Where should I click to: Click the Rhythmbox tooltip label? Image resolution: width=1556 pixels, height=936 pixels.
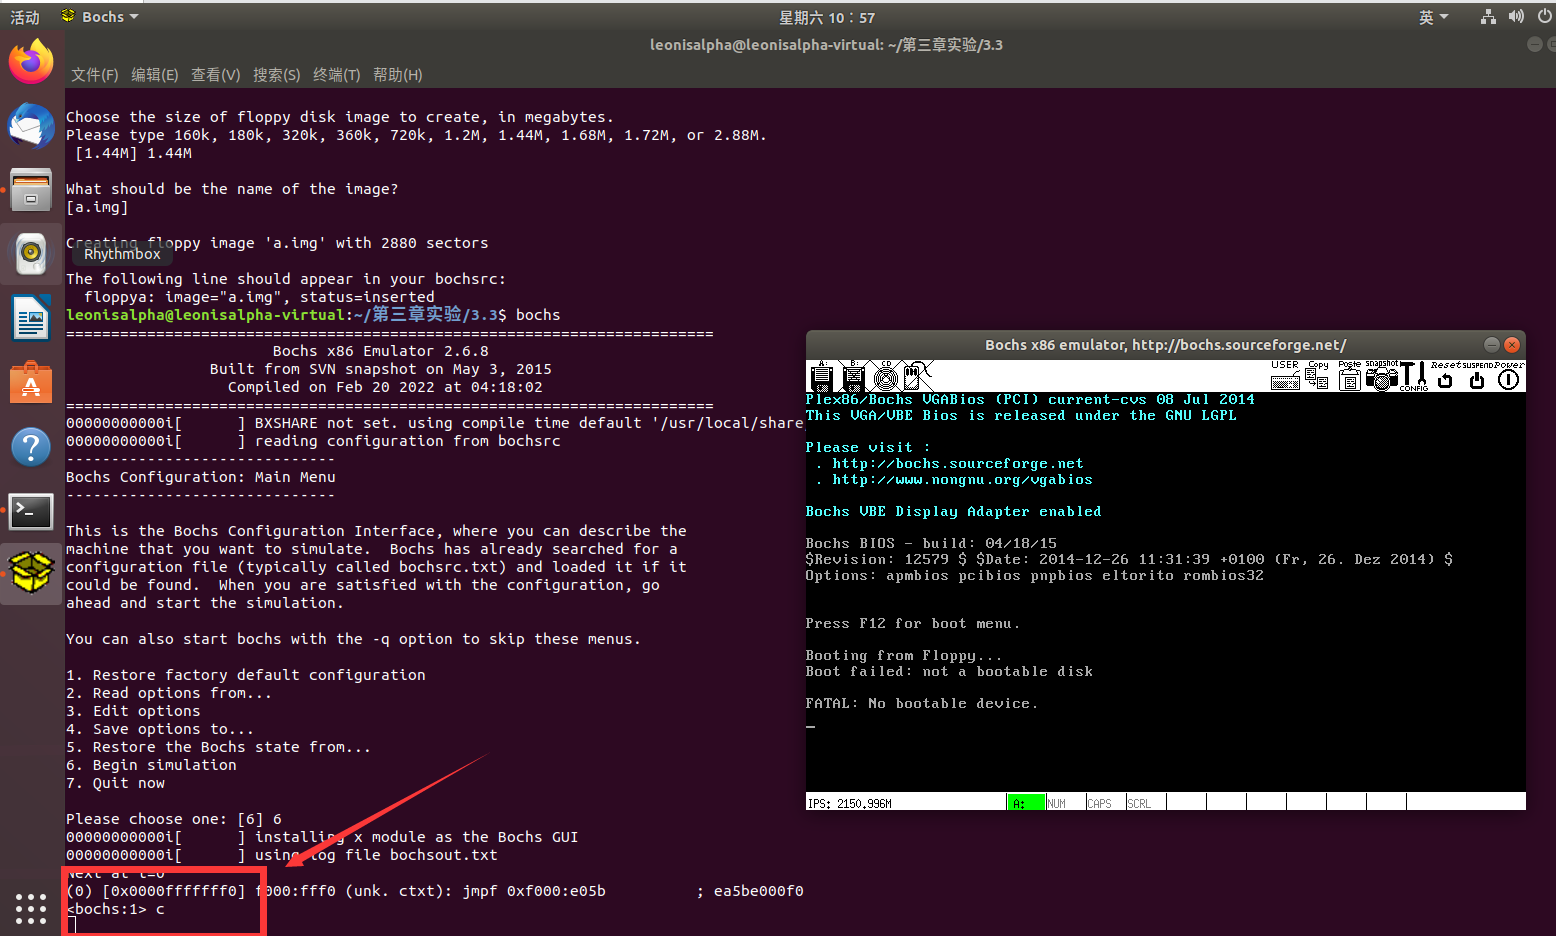click(122, 254)
